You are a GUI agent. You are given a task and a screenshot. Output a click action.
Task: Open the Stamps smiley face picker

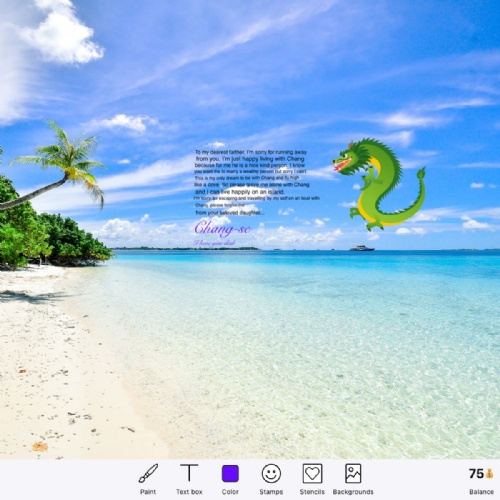[x=271, y=473]
